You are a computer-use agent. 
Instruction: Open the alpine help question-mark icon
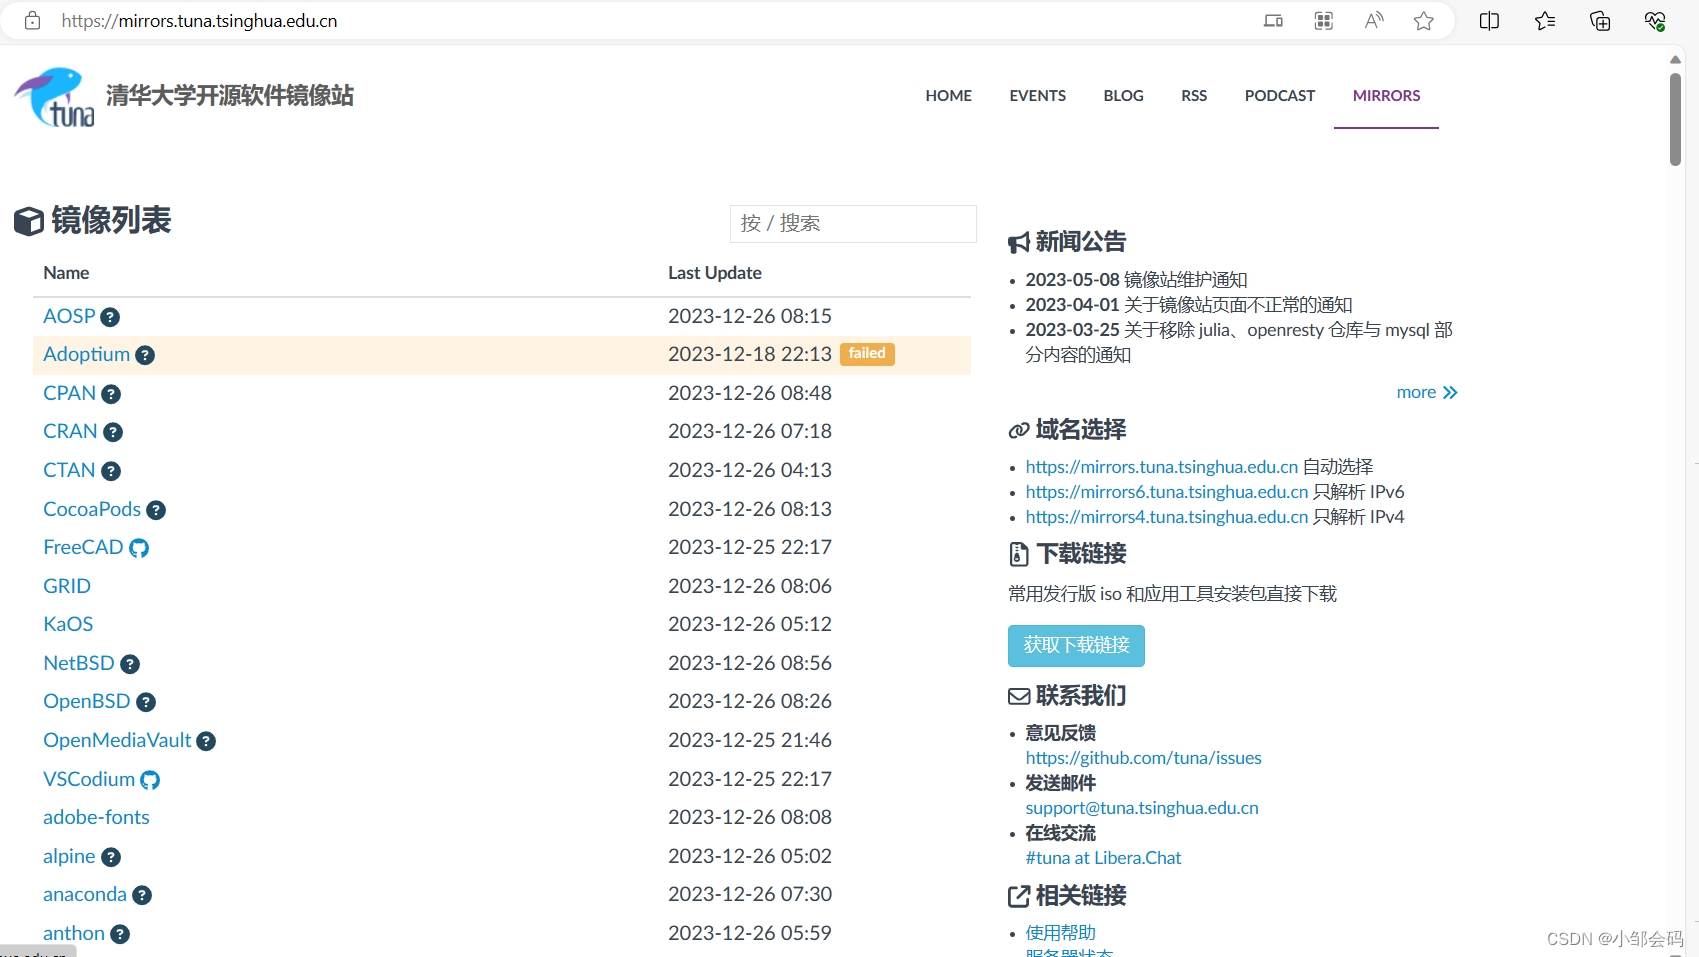pos(111,857)
